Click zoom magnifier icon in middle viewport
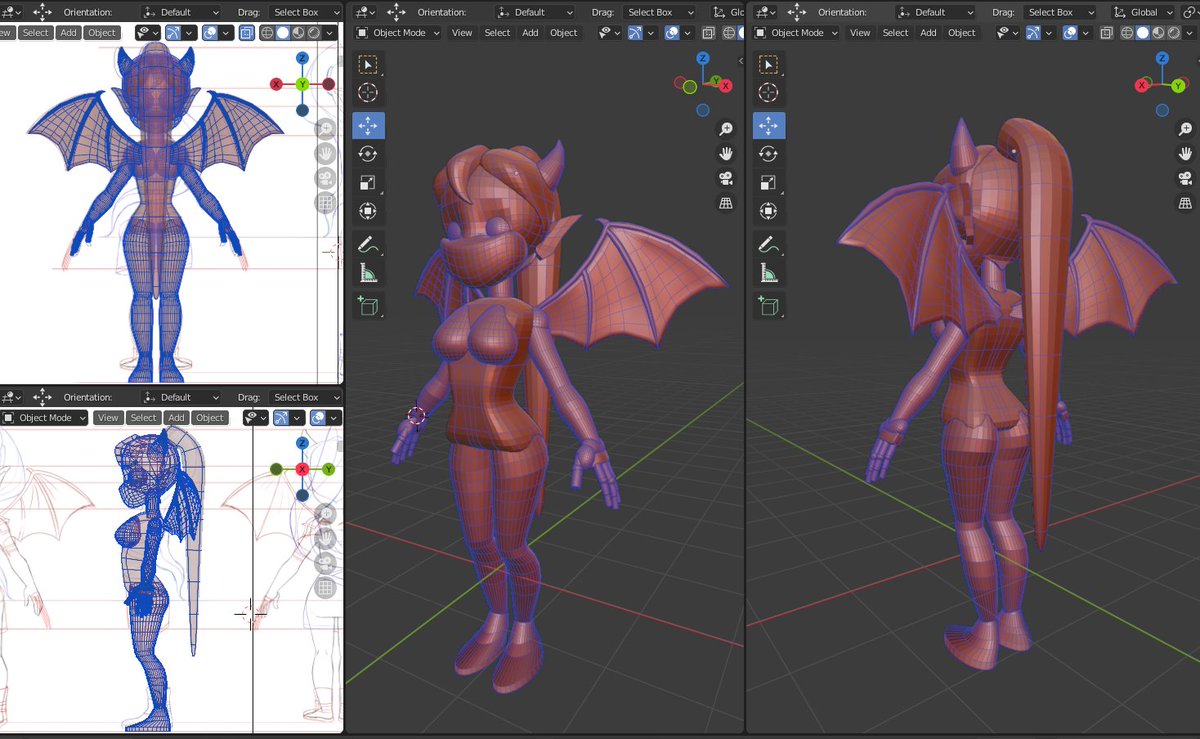The image size is (1200, 739). pos(726,129)
